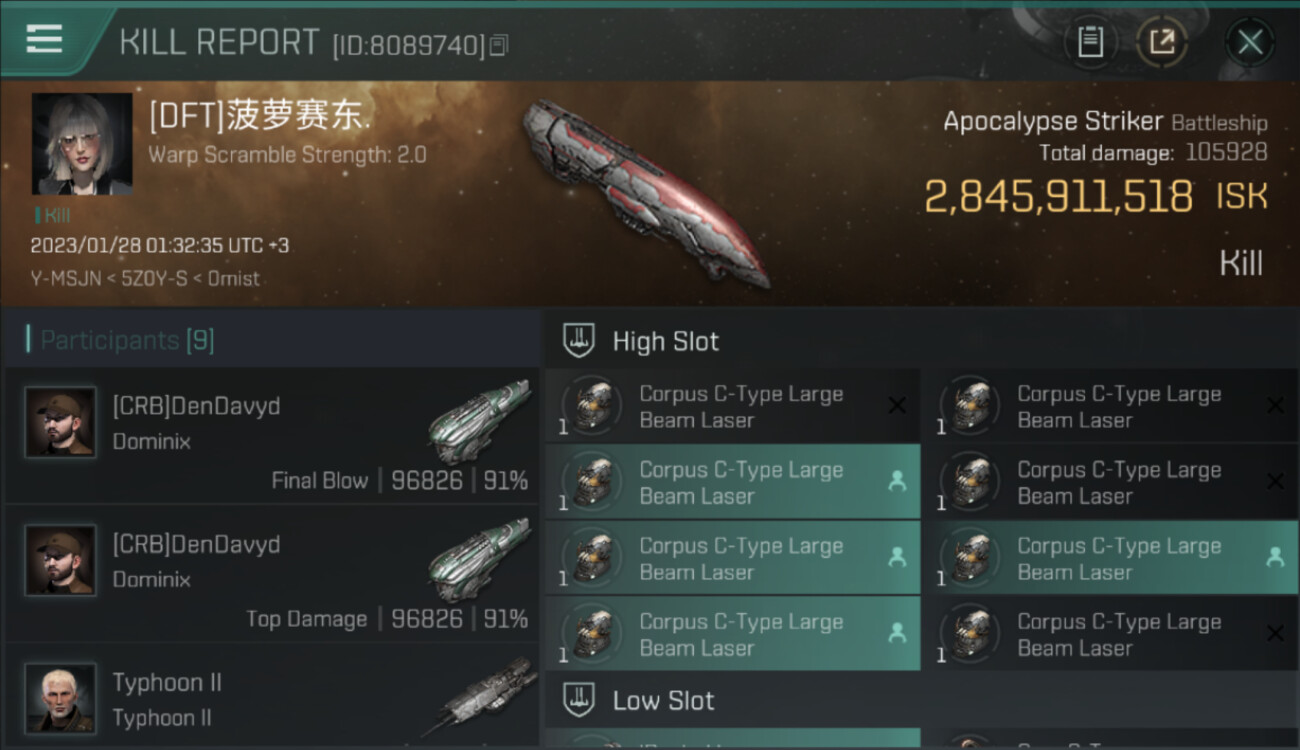This screenshot has height=750, width=1300.
Task: Click the Y-MSJN < 5Z0Y-S < Omist location
Action: click(x=146, y=279)
